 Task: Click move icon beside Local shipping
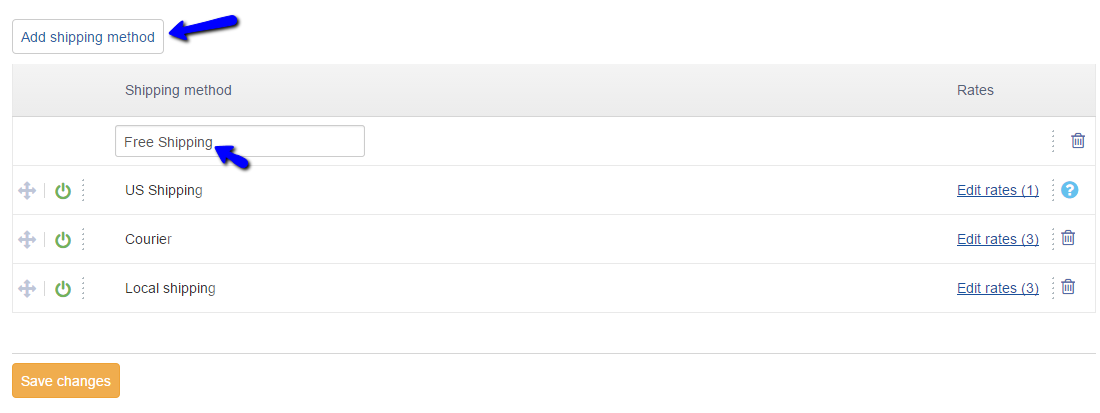pos(27,288)
